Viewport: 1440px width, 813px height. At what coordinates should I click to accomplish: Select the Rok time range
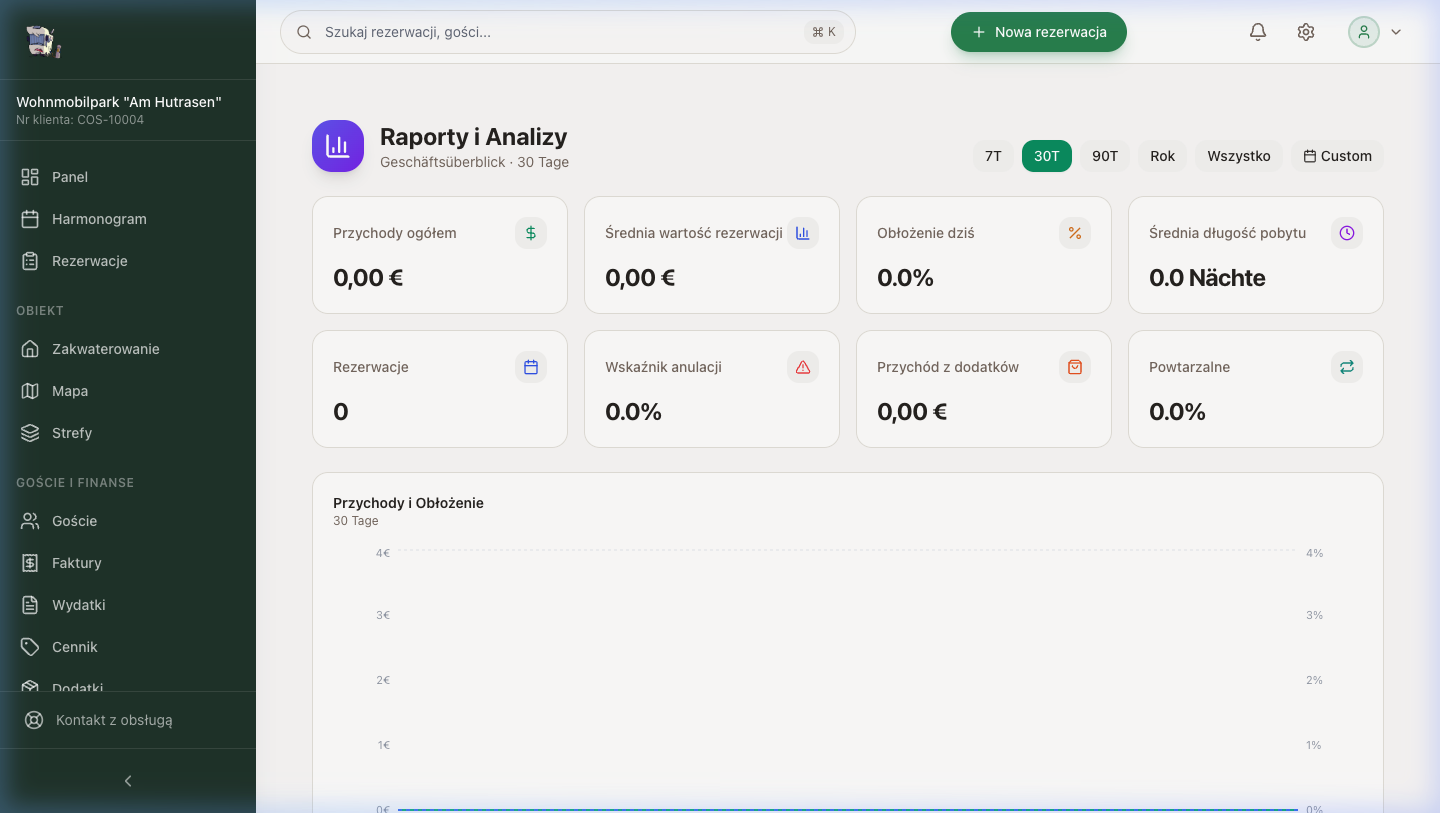1163,156
